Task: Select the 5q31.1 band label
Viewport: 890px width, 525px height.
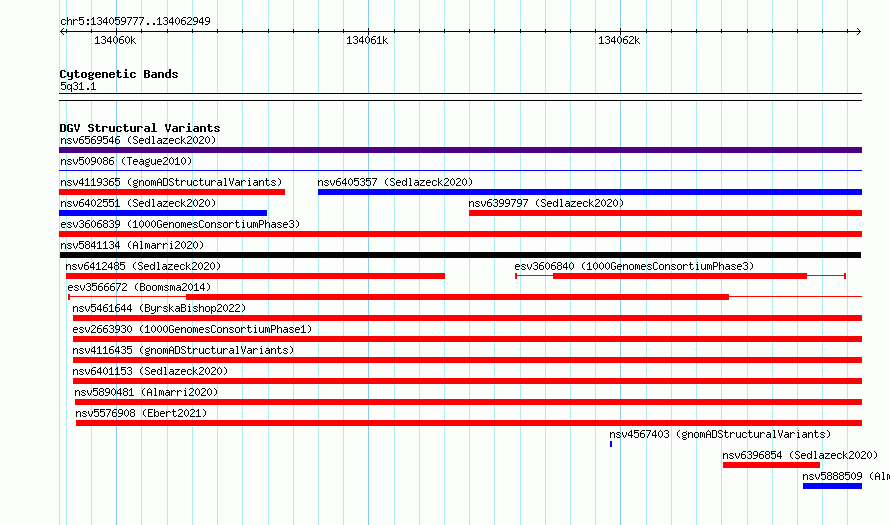Action: [78, 86]
